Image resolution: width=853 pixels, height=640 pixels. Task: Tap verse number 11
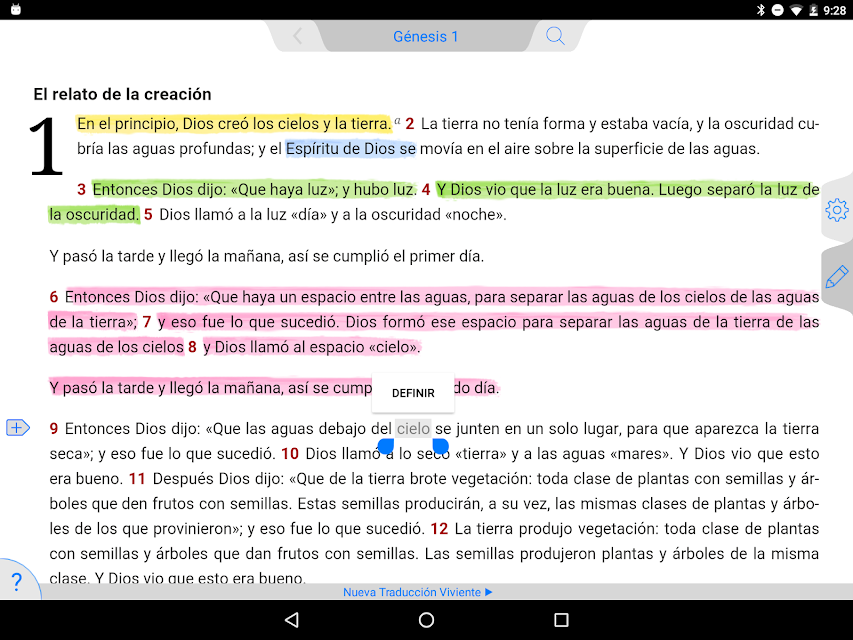point(137,478)
